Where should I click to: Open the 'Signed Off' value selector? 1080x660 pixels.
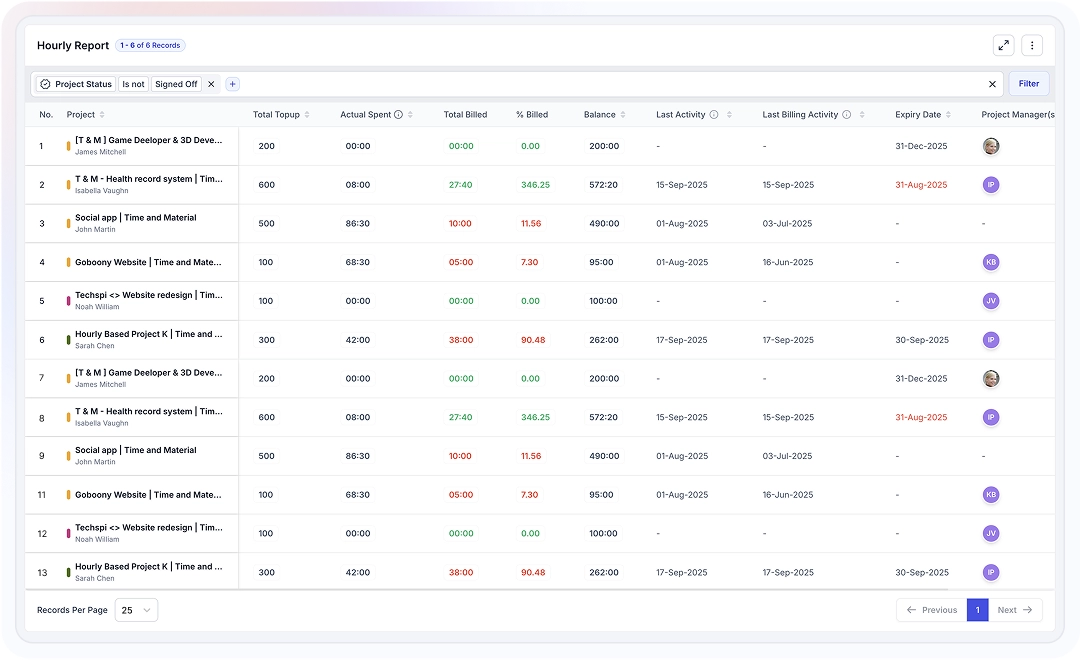[x=176, y=84]
